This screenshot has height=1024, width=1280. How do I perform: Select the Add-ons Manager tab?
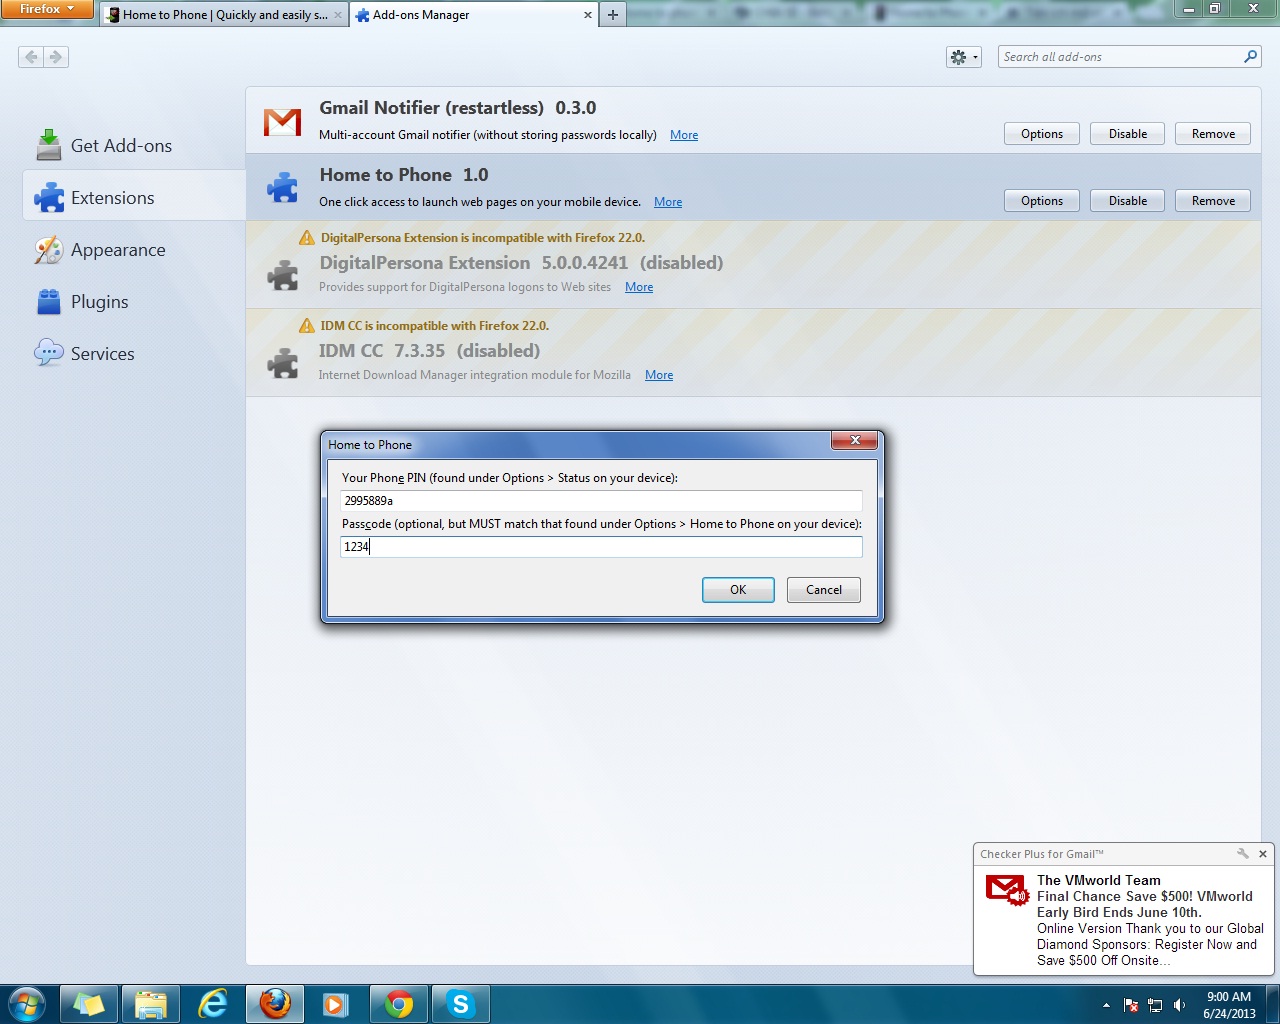tap(473, 15)
